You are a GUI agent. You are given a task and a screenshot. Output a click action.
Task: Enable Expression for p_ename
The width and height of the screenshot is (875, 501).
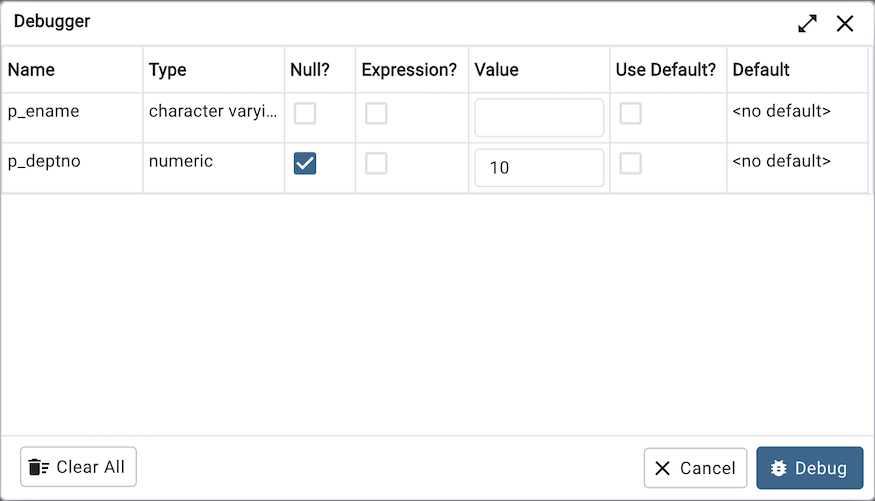click(x=376, y=114)
